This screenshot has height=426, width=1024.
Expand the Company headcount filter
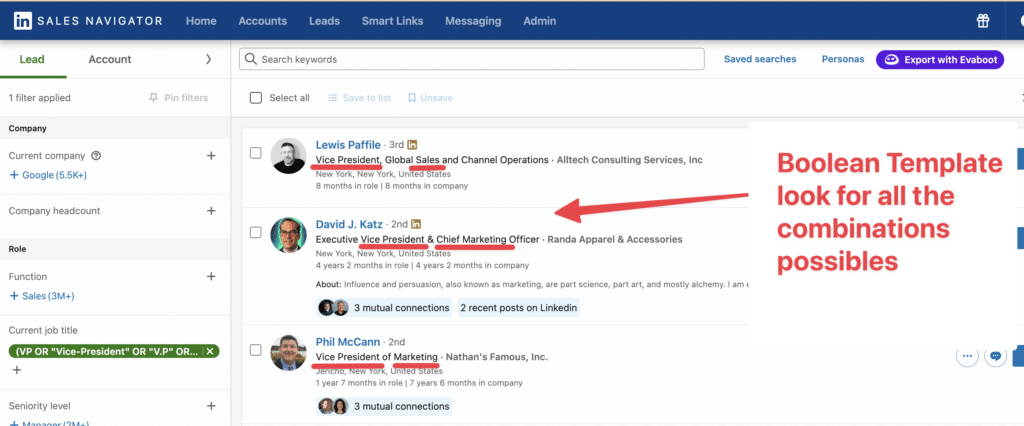point(211,211)
